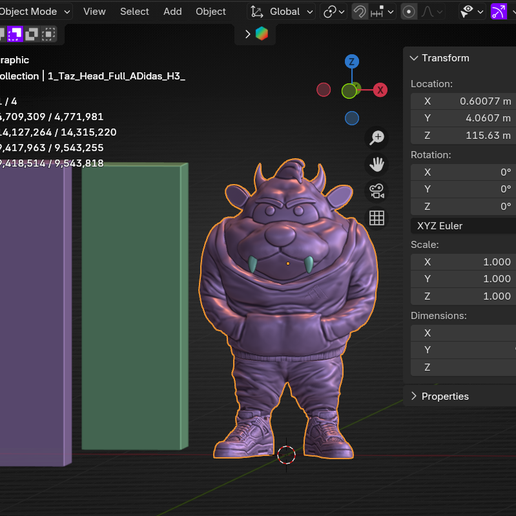Toggle snapping magnet icon

(x=360, y=12)
